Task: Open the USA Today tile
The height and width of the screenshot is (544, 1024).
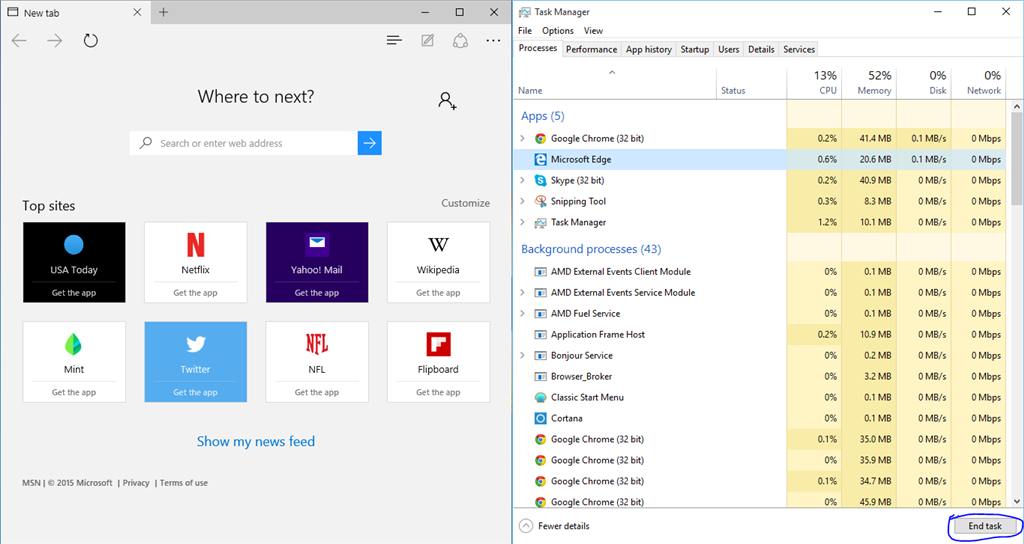Action: (74, 262)
